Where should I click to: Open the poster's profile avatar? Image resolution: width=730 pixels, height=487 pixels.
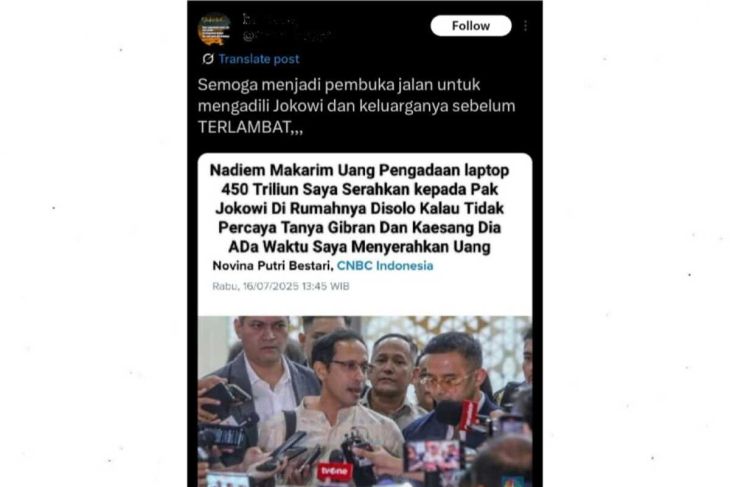coord(214,28)
